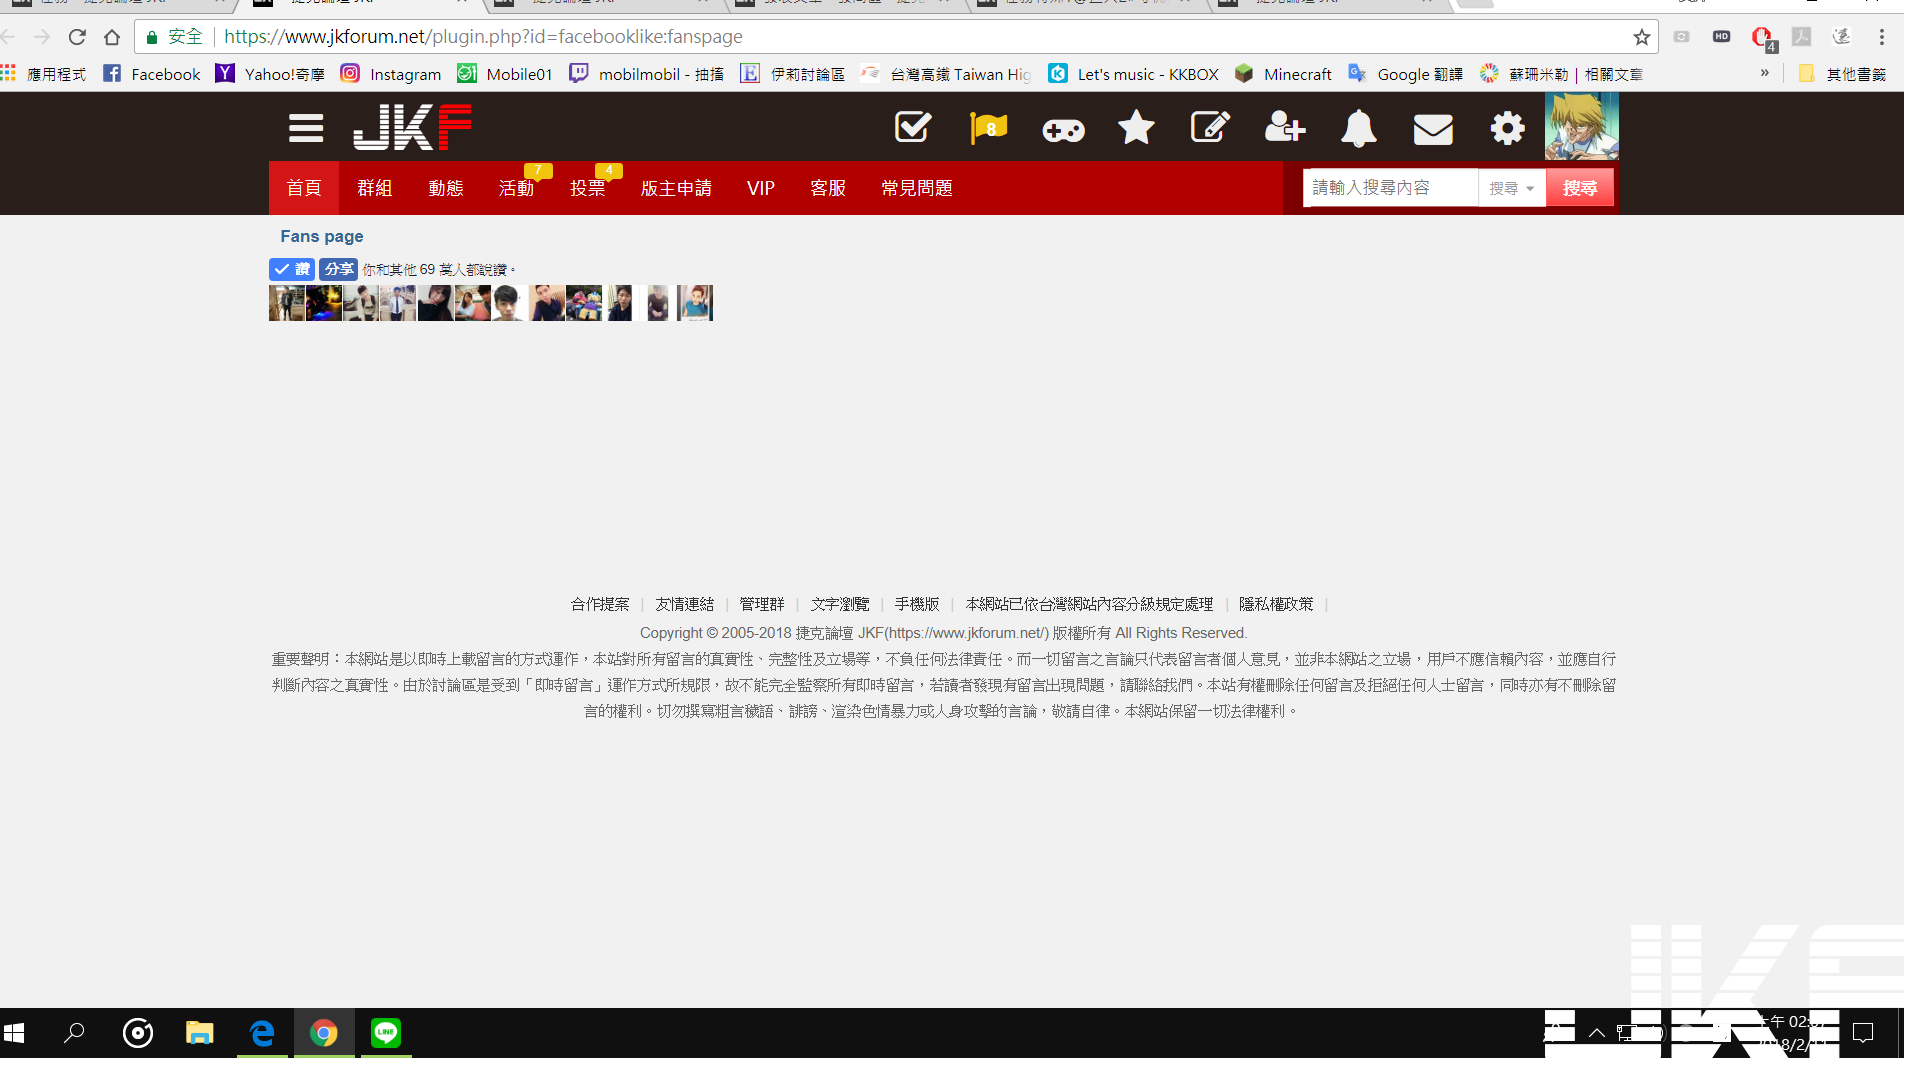Screen dimensions: 1920x1080
Task: Click the search content input field
Action: [1390, 187]
